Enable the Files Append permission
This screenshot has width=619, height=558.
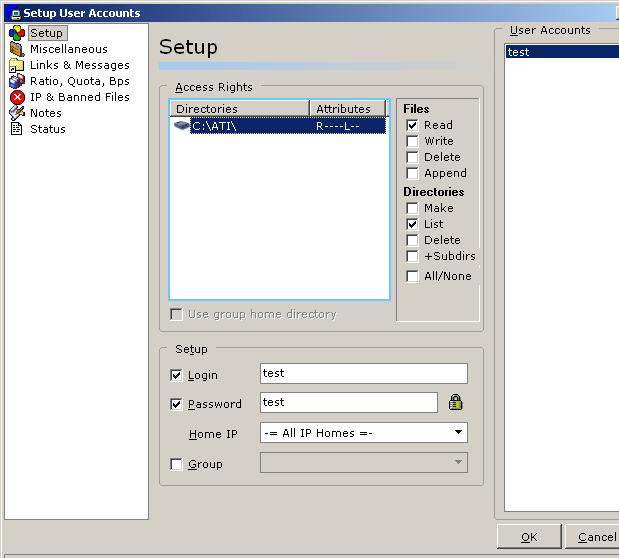(x=412, y=173)
